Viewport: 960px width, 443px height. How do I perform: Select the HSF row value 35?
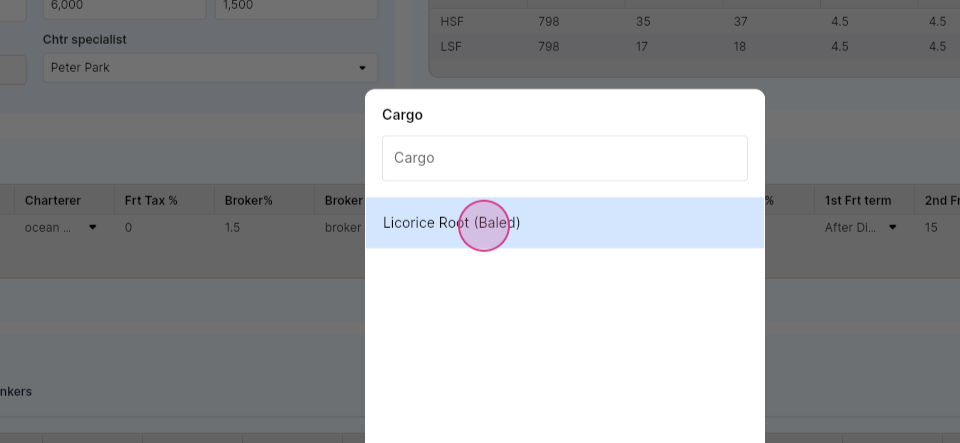click(x=642, y=22)
